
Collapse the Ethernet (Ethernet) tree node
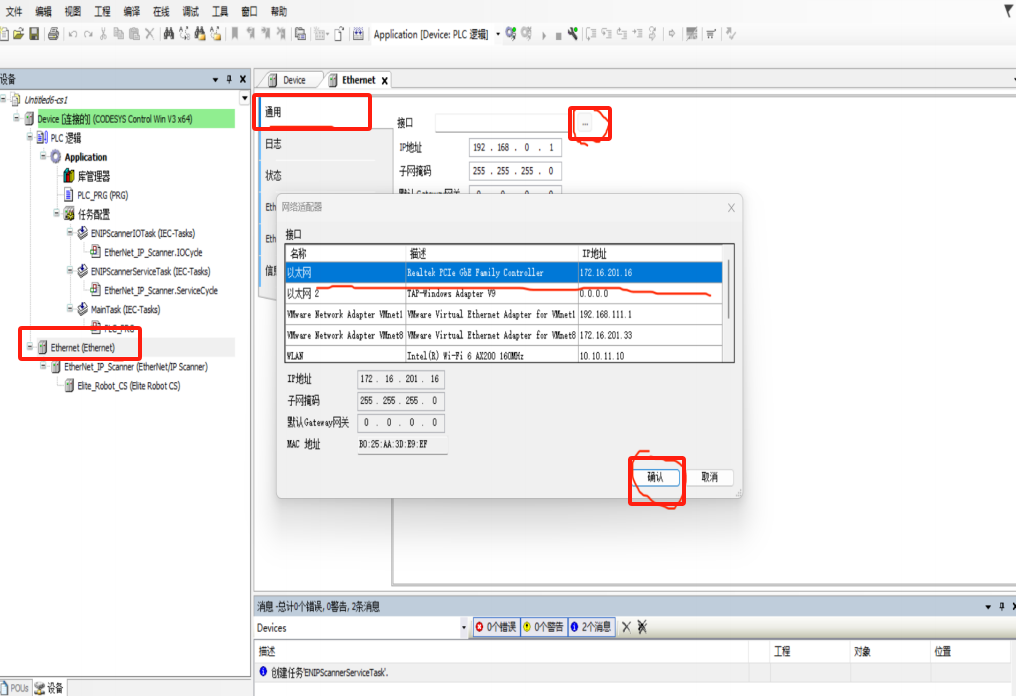tap(30, 348)
